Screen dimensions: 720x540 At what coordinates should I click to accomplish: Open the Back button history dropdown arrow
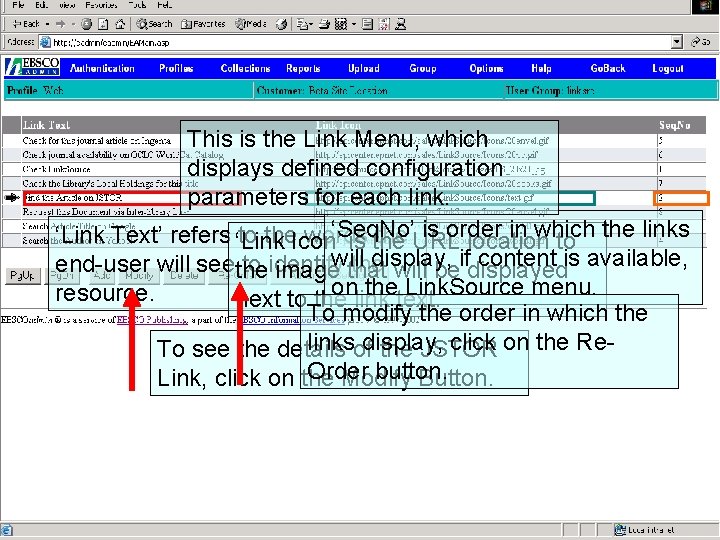[47, 24]
